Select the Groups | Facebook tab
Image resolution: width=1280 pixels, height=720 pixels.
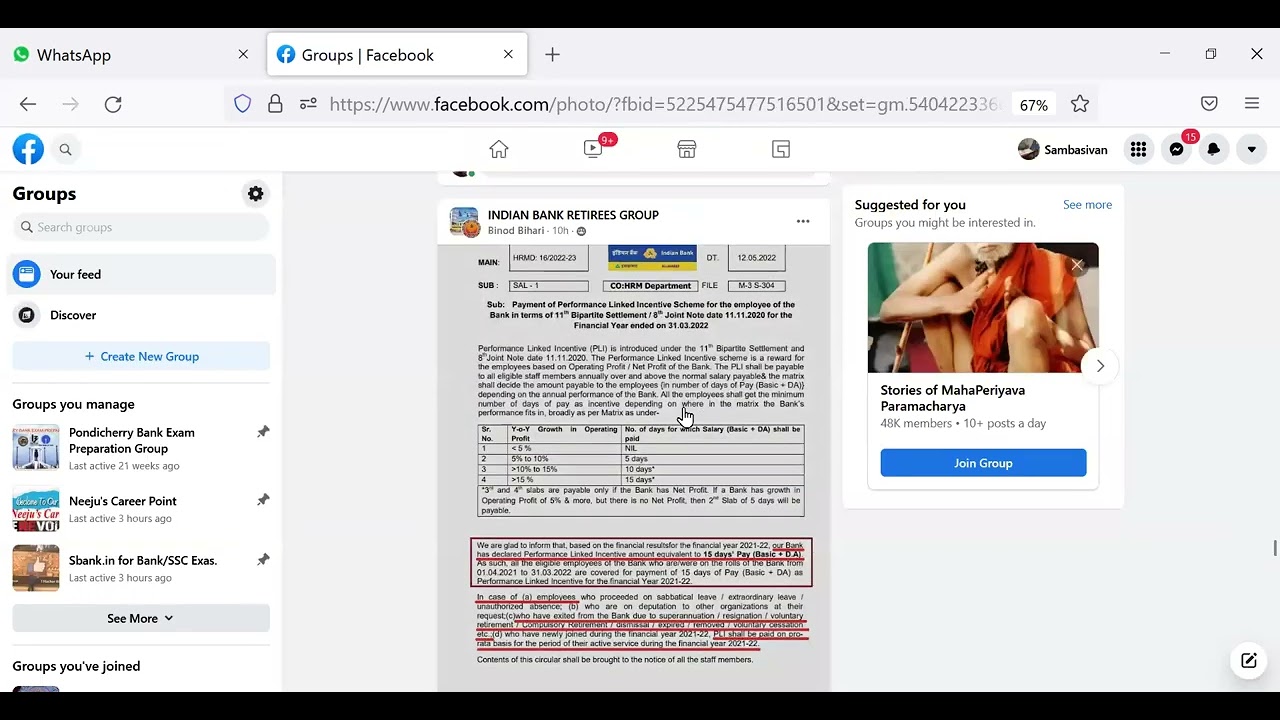[x=397, y=55]
